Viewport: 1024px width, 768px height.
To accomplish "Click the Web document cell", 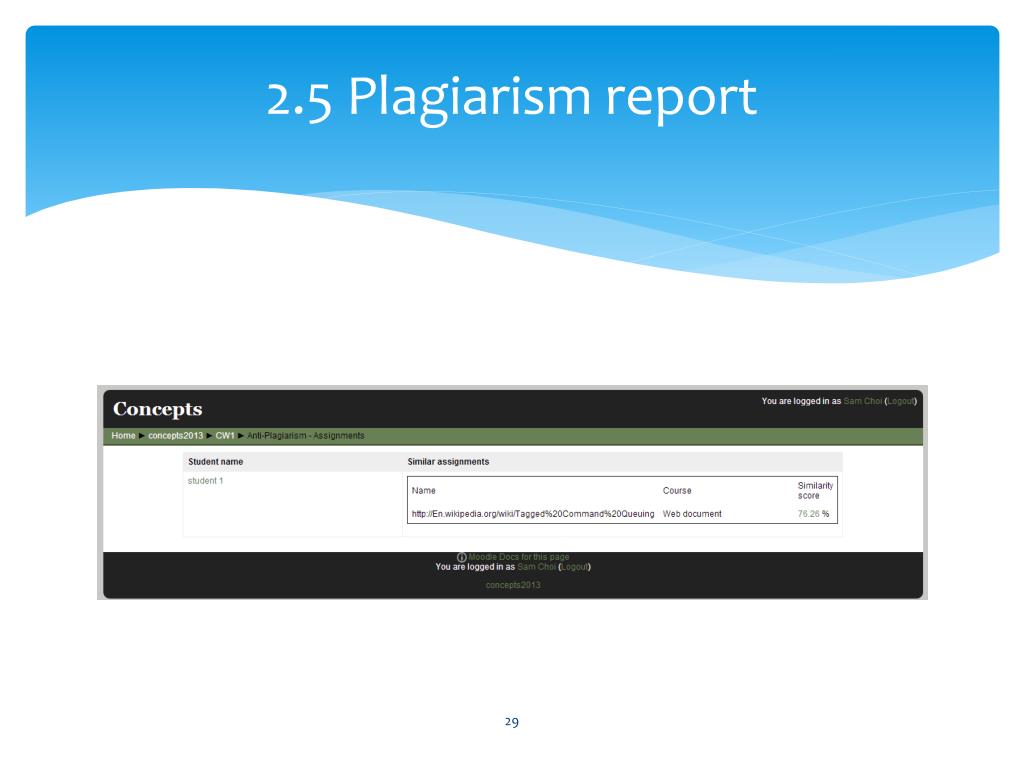I will click(692, 514).
